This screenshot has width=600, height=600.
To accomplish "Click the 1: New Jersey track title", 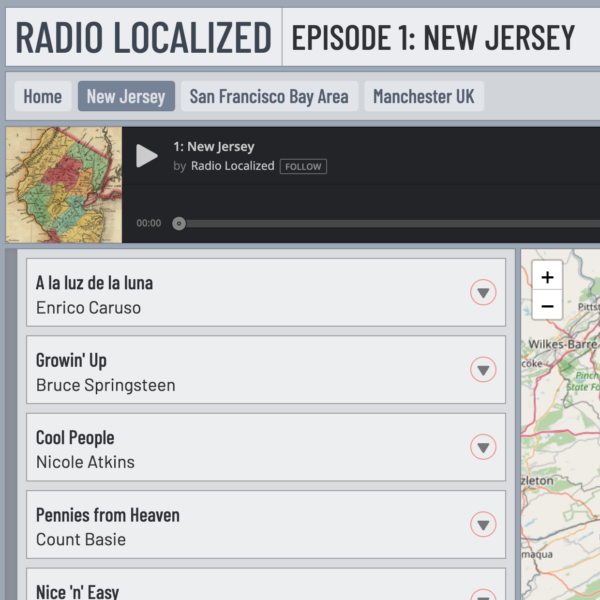I will [x=213, y=147].
